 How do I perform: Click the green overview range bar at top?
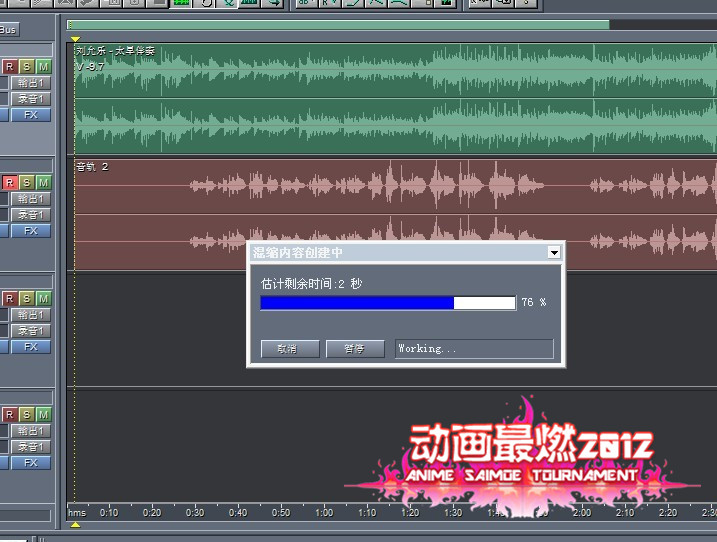(x=338, y=25)
